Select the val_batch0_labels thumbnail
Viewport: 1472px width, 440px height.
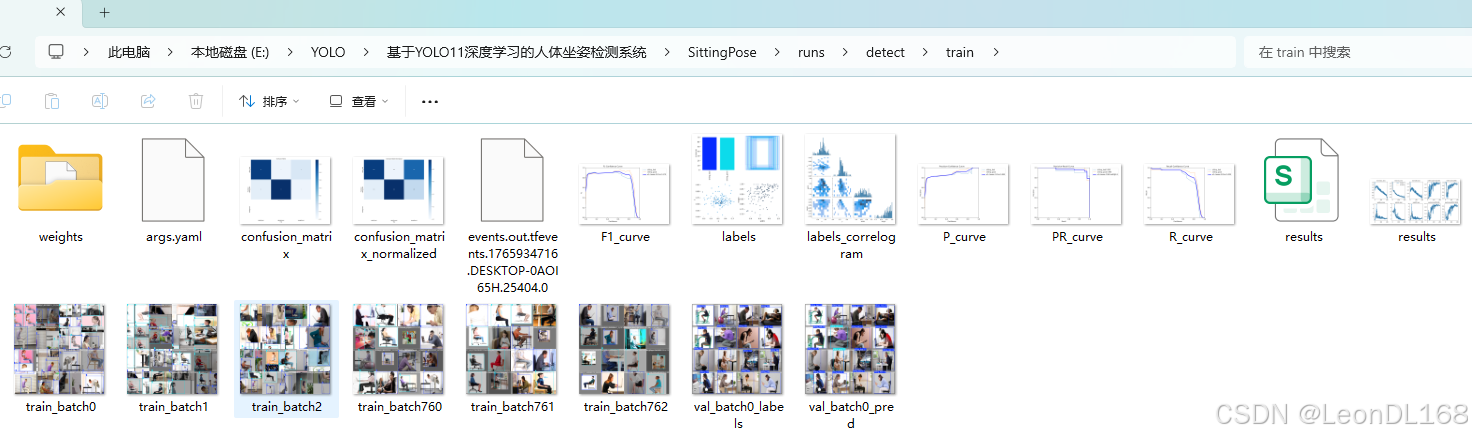coord(738,350)
